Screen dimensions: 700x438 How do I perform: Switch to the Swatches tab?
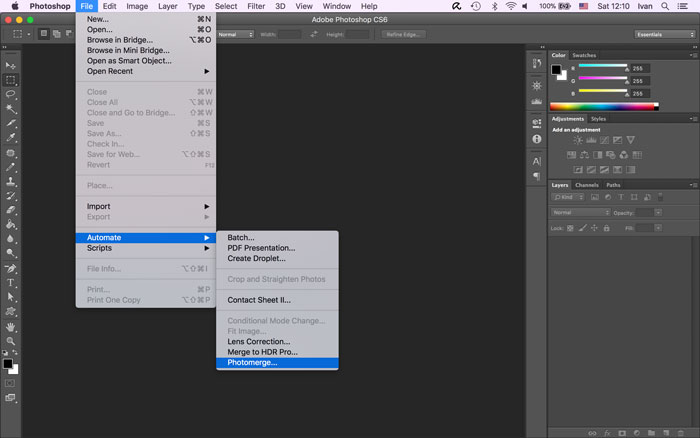pos(584,55)
